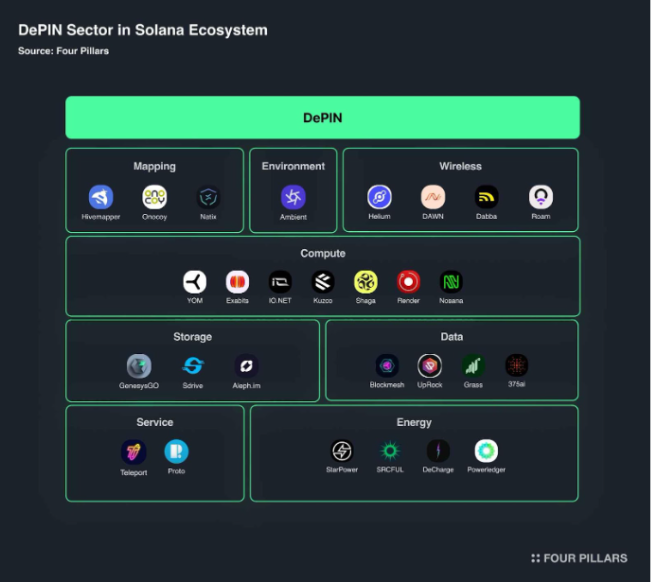Screen dimensions: 652x582
Task: Click the GenesysGO globe icon
Action: 139,366
